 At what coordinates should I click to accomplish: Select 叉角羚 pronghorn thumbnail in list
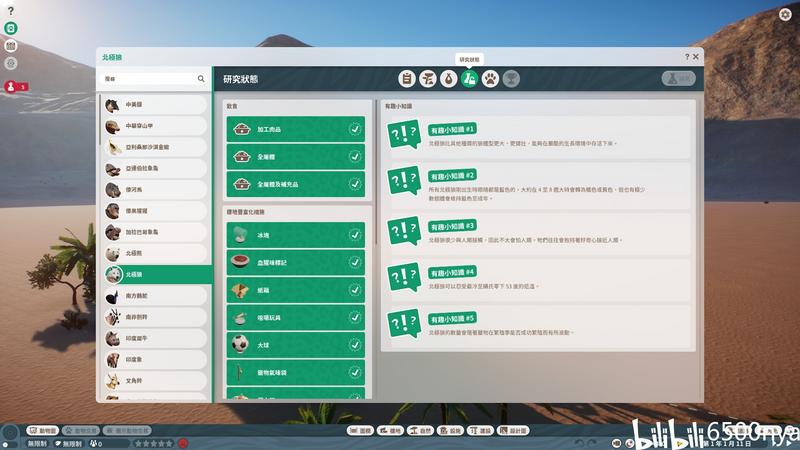113,381
